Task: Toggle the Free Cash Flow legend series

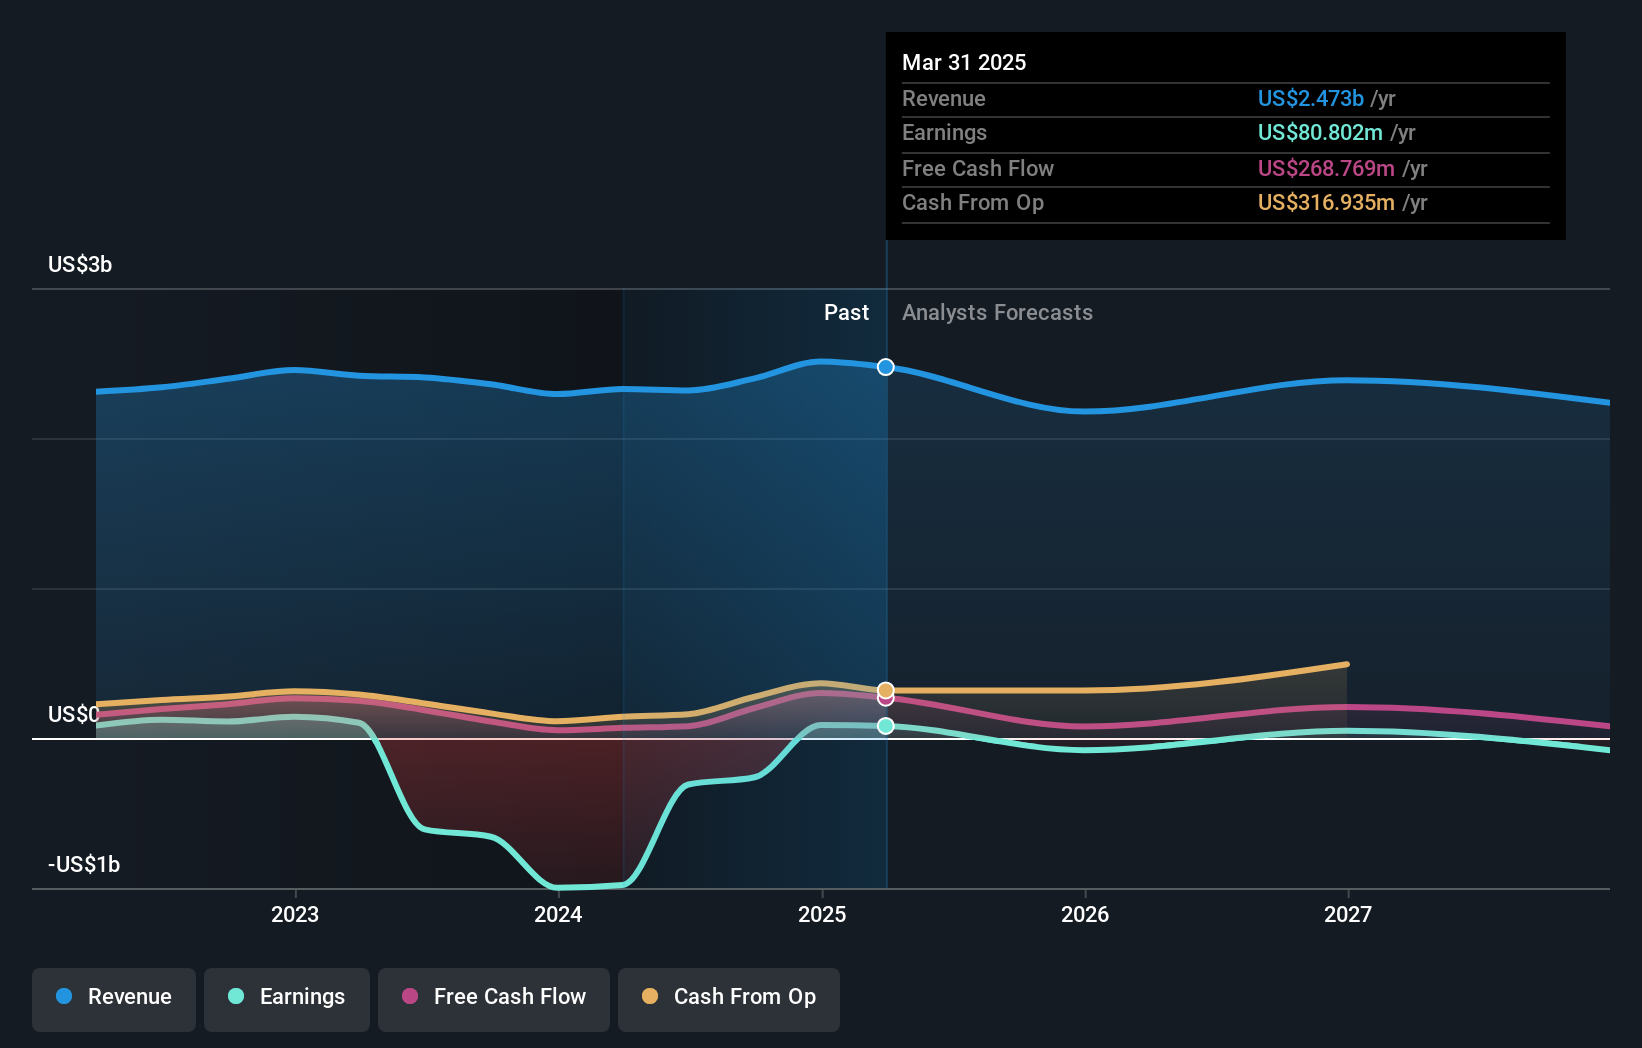Action: 494,999
